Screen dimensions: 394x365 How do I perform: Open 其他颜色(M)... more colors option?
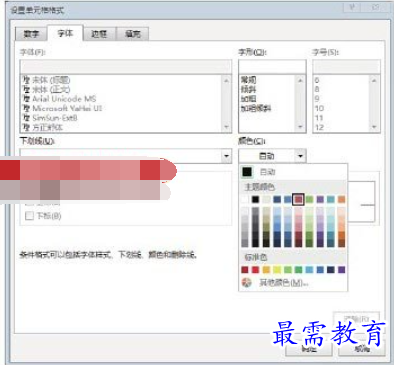click(x=293, y=283)
